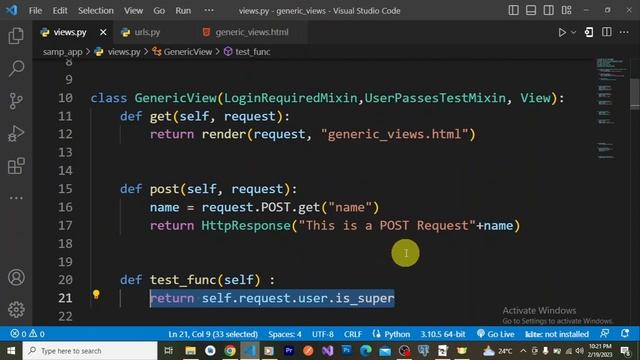Click line number 15 in gutter
The width and height of the screenshot is (640, 360).
click(65, 189)
